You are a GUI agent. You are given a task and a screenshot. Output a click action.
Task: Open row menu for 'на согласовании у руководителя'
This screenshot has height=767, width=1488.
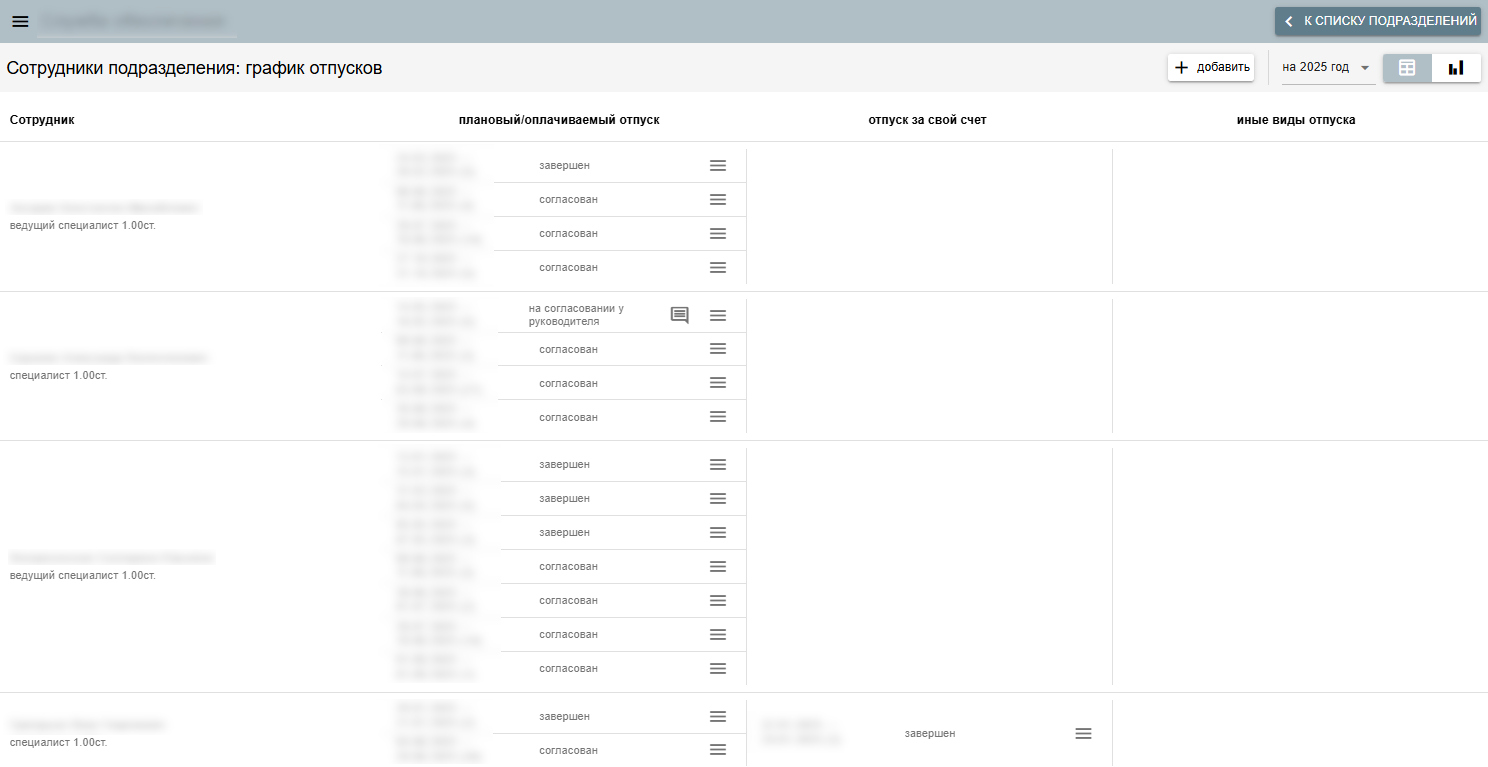pos(718,315)
